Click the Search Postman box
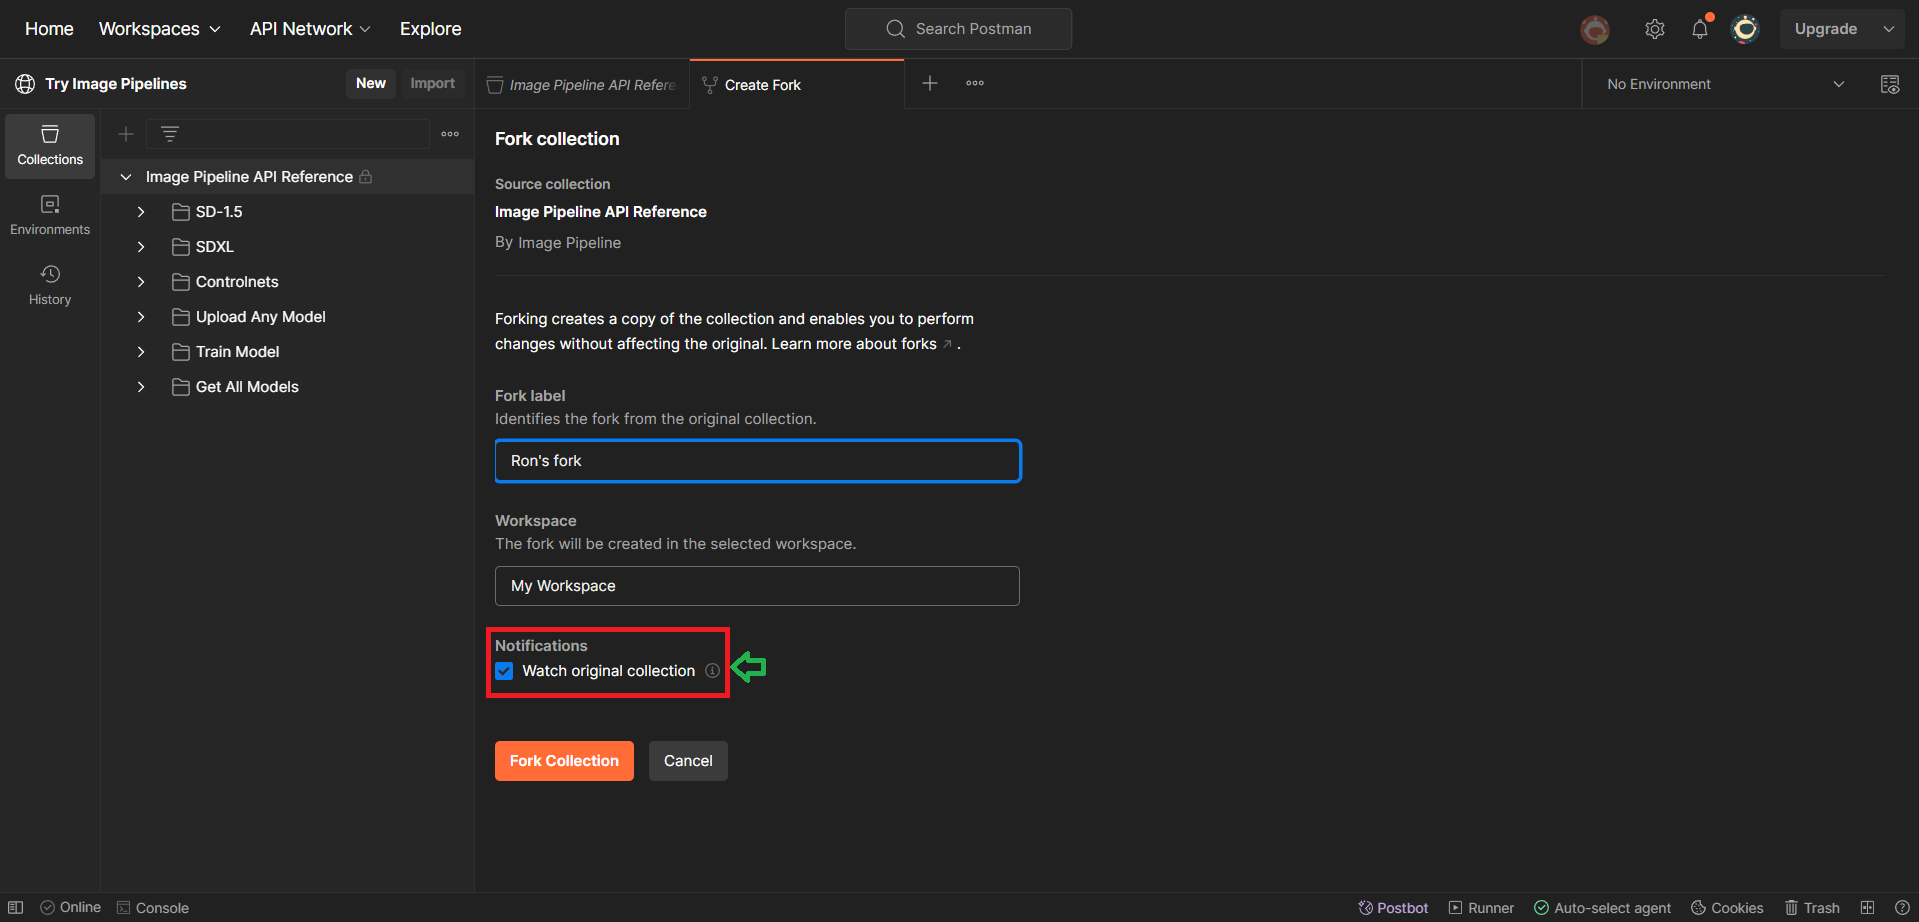This screenshot has width=1919, height=922. 958,29
